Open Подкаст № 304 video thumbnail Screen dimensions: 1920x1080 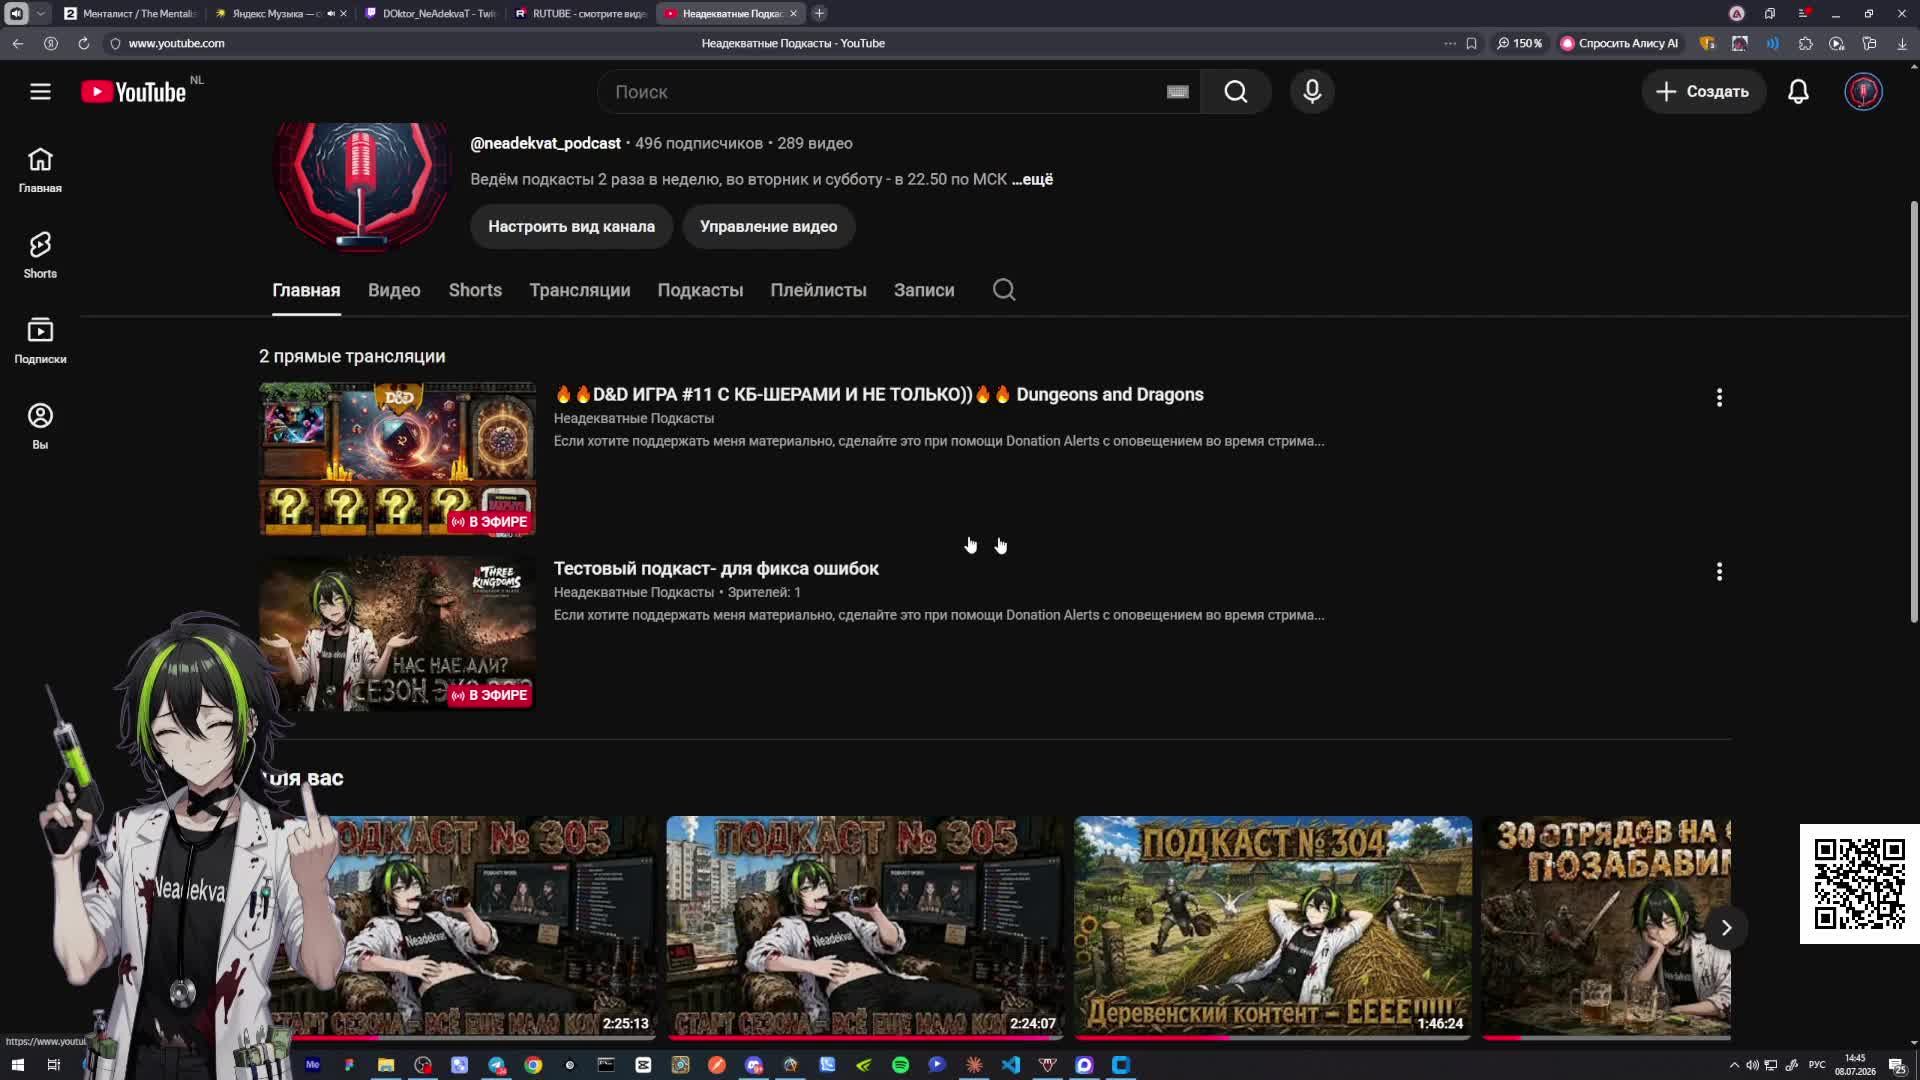coord(1273,928)
